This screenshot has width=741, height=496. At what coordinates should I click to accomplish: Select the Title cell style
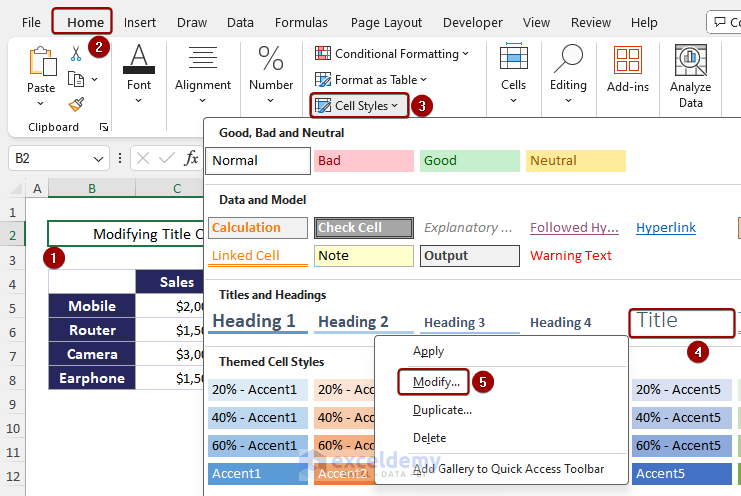[x=681, y=322]
